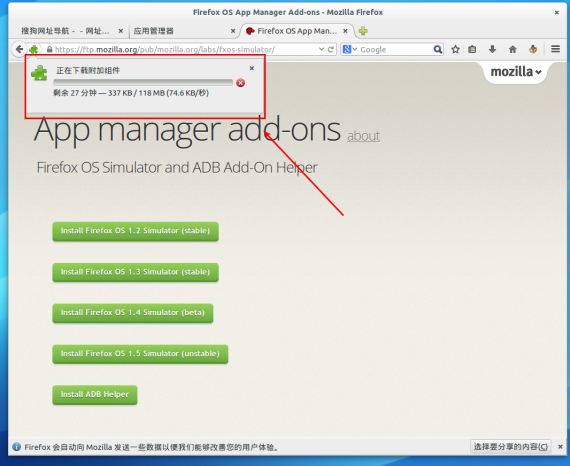Expand URL history dropdown arrow
Image resolution: width=570 pixels, height=466 pixels.
coord(321,49)
